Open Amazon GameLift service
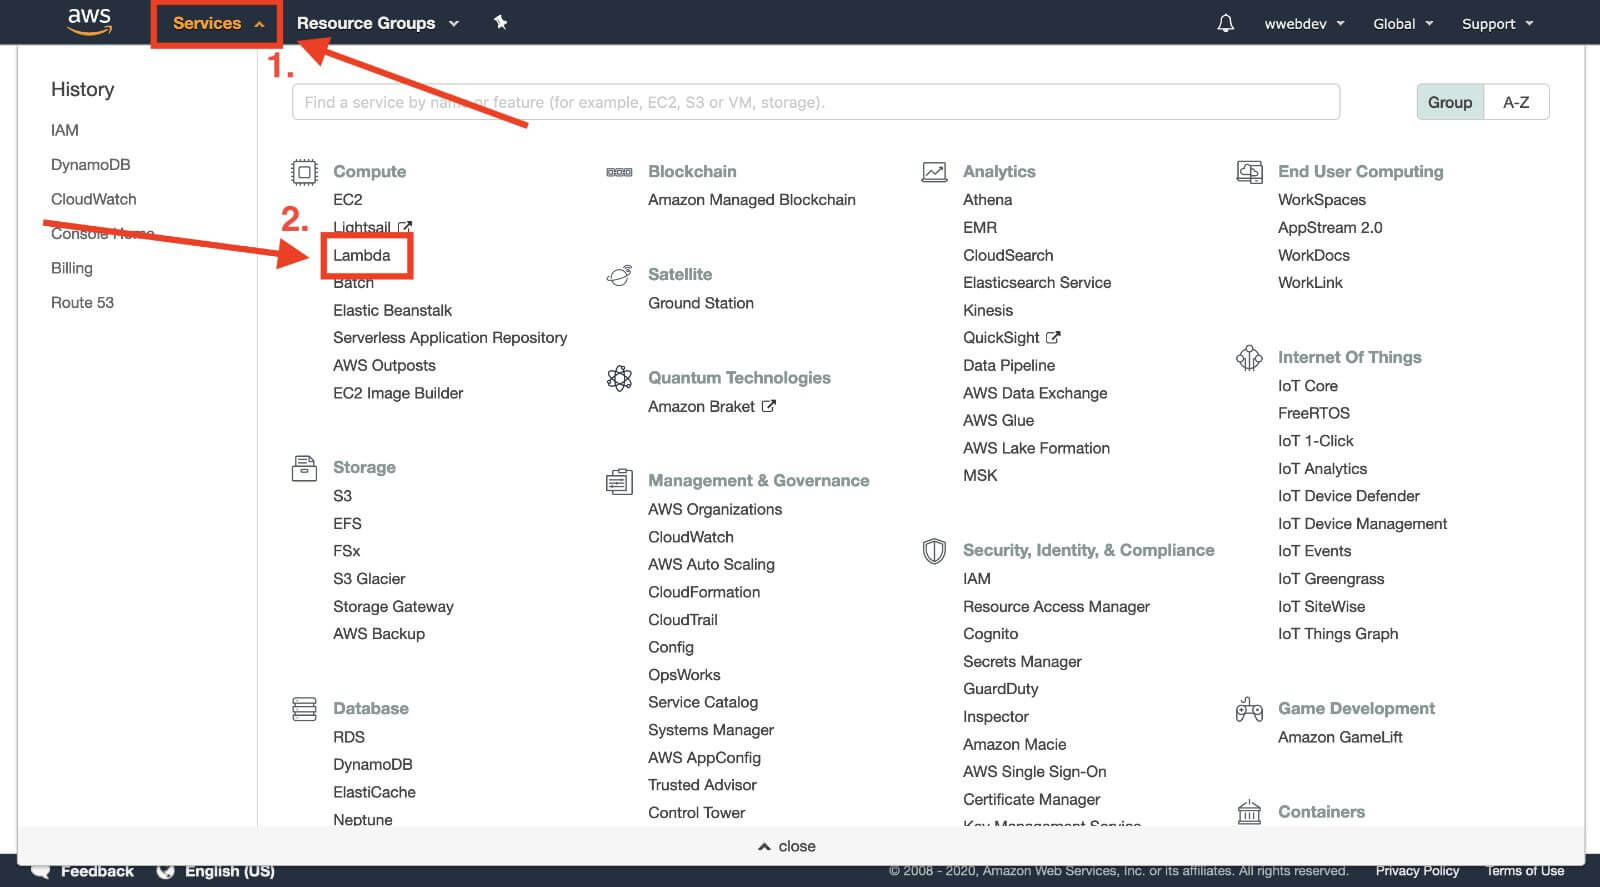 pyautogui.click(x=1340, y=737)
